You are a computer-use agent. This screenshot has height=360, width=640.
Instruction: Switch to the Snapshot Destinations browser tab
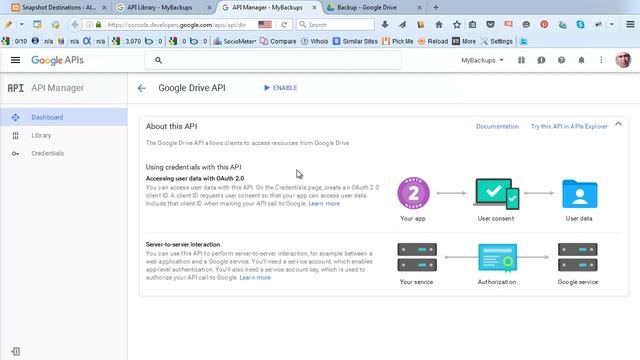coord(59,7)
